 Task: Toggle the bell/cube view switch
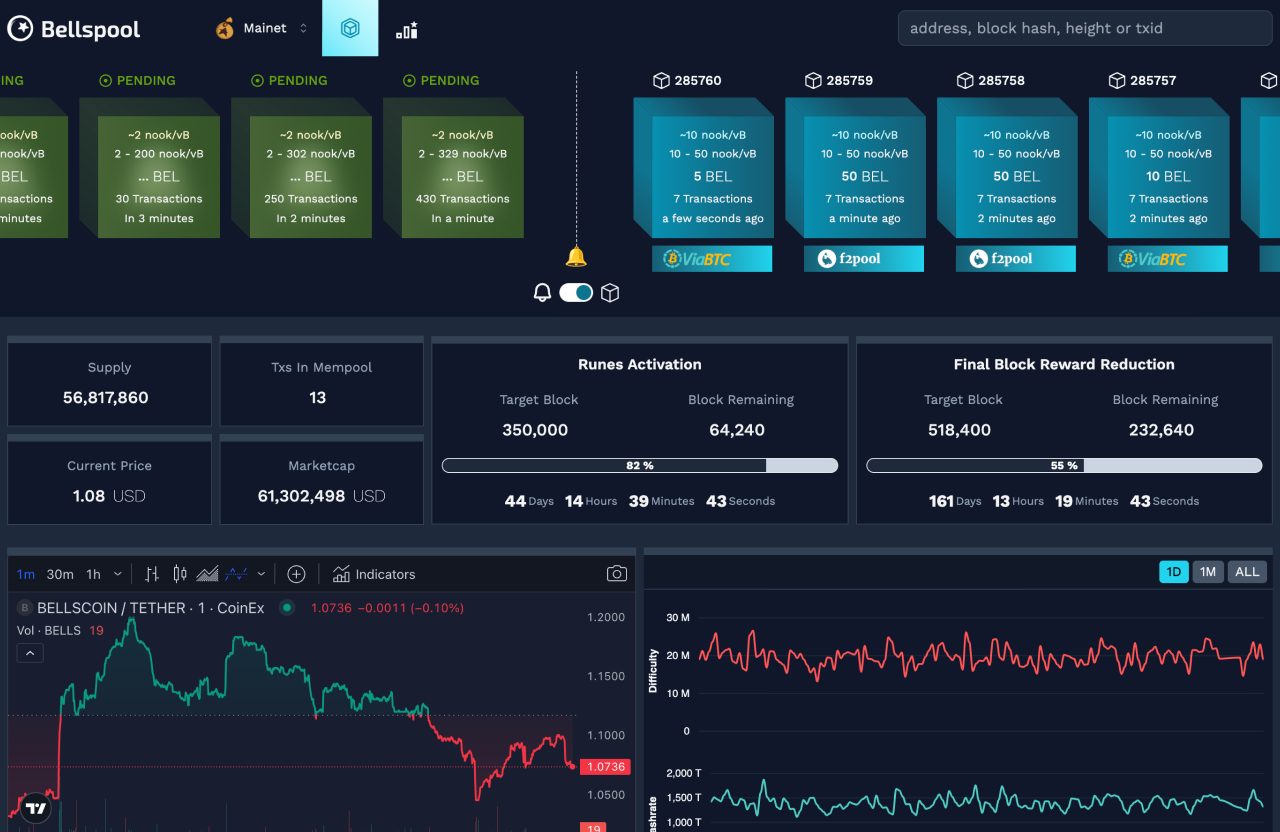[576, 292]
